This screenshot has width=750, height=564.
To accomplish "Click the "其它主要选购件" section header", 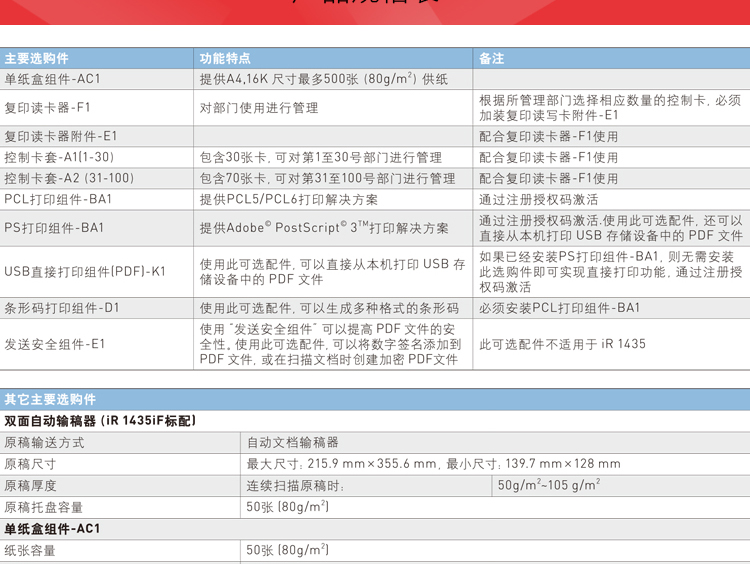I will click(51, 399).
